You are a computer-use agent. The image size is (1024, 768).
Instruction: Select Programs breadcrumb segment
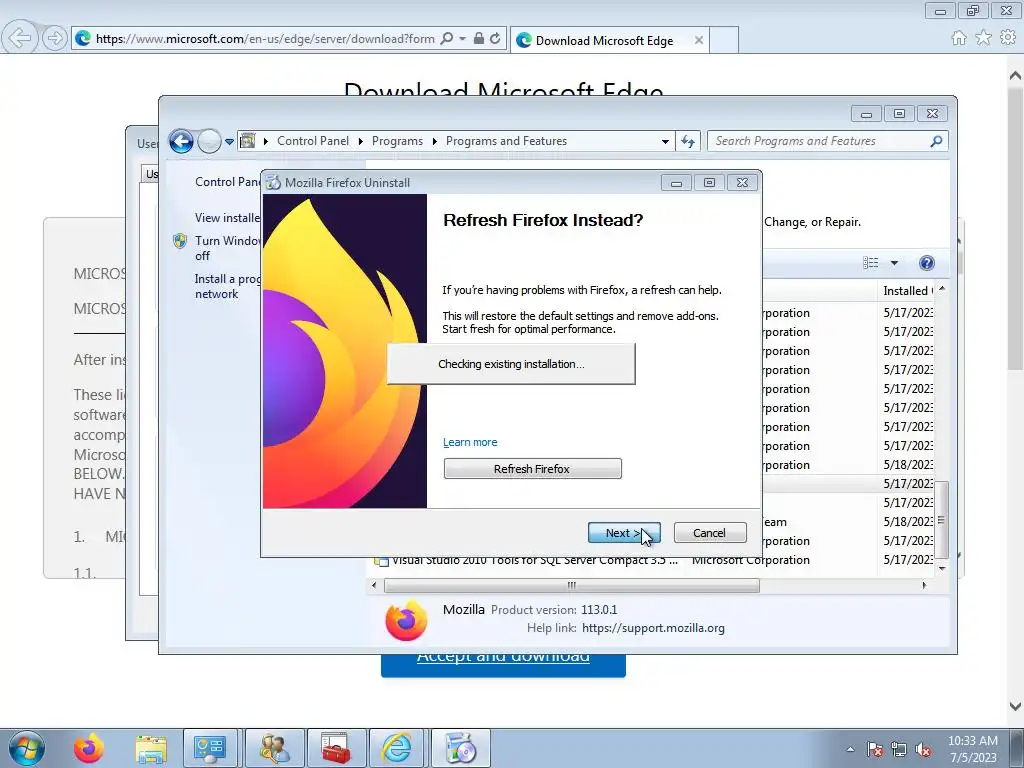(397, 141)
